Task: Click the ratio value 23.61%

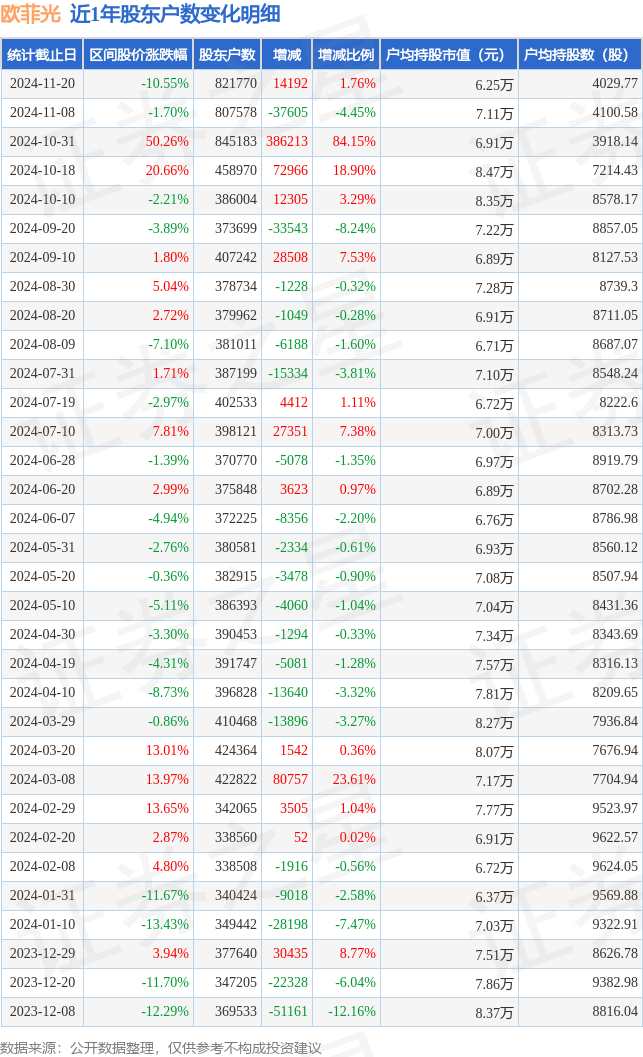Action: tap(355, 779)
